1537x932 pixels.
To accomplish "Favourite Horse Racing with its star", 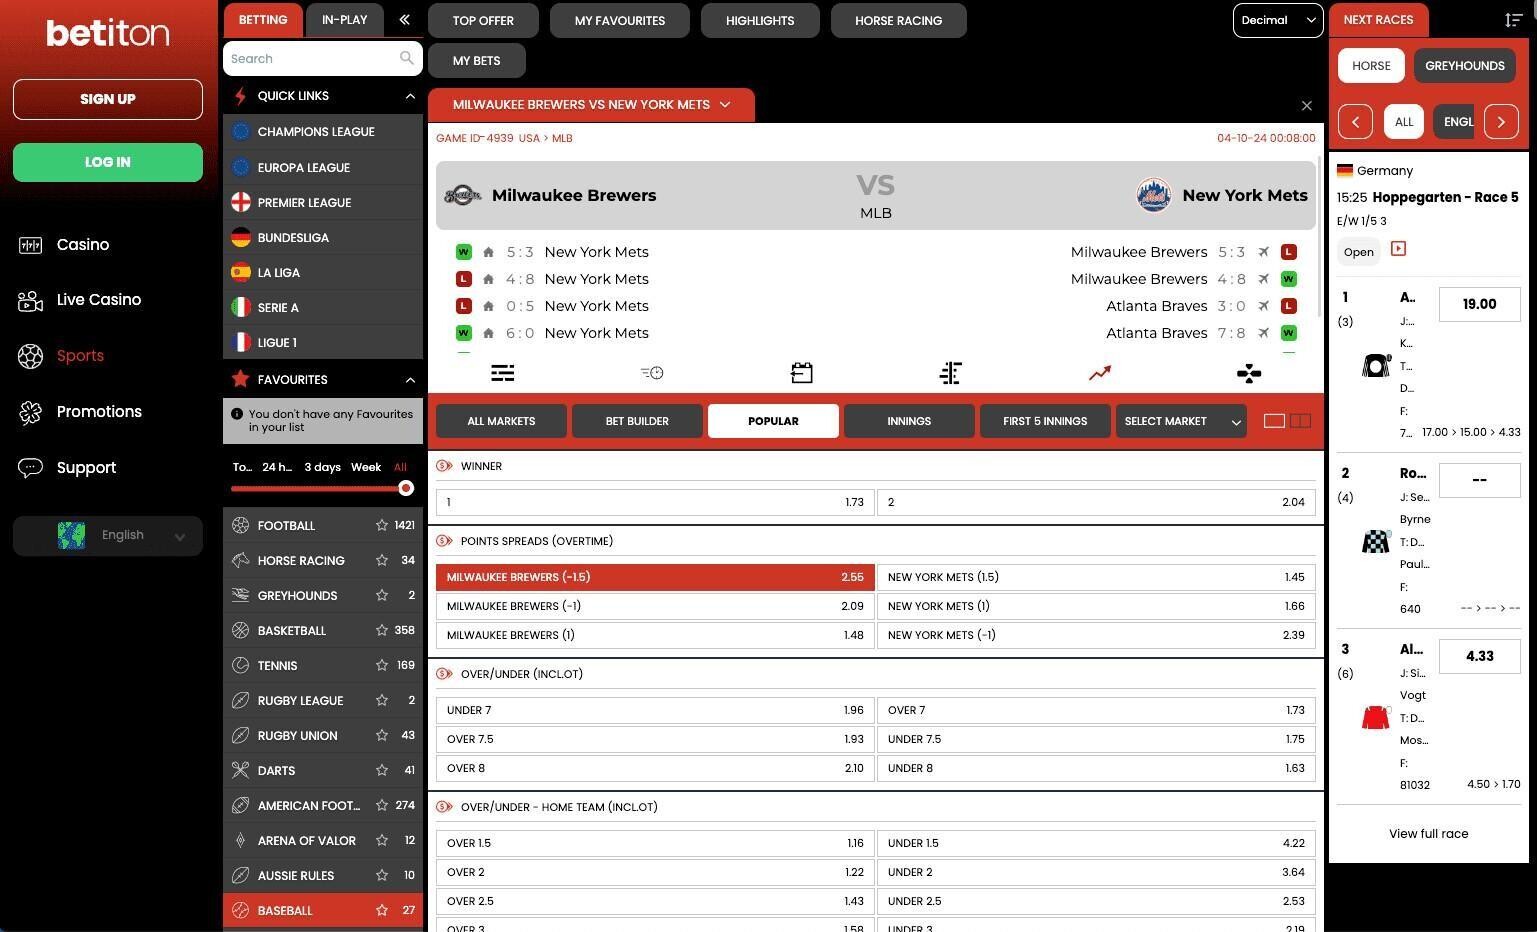I will tap(381, 560).
